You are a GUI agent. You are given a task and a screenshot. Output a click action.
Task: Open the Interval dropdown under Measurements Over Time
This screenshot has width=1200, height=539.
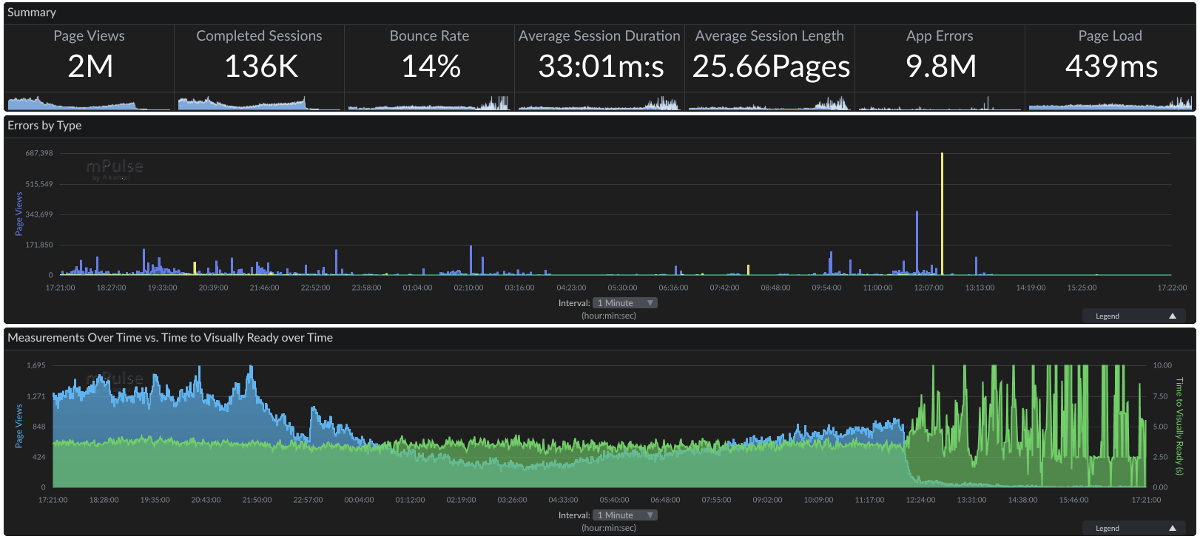[x=624, y=515]
